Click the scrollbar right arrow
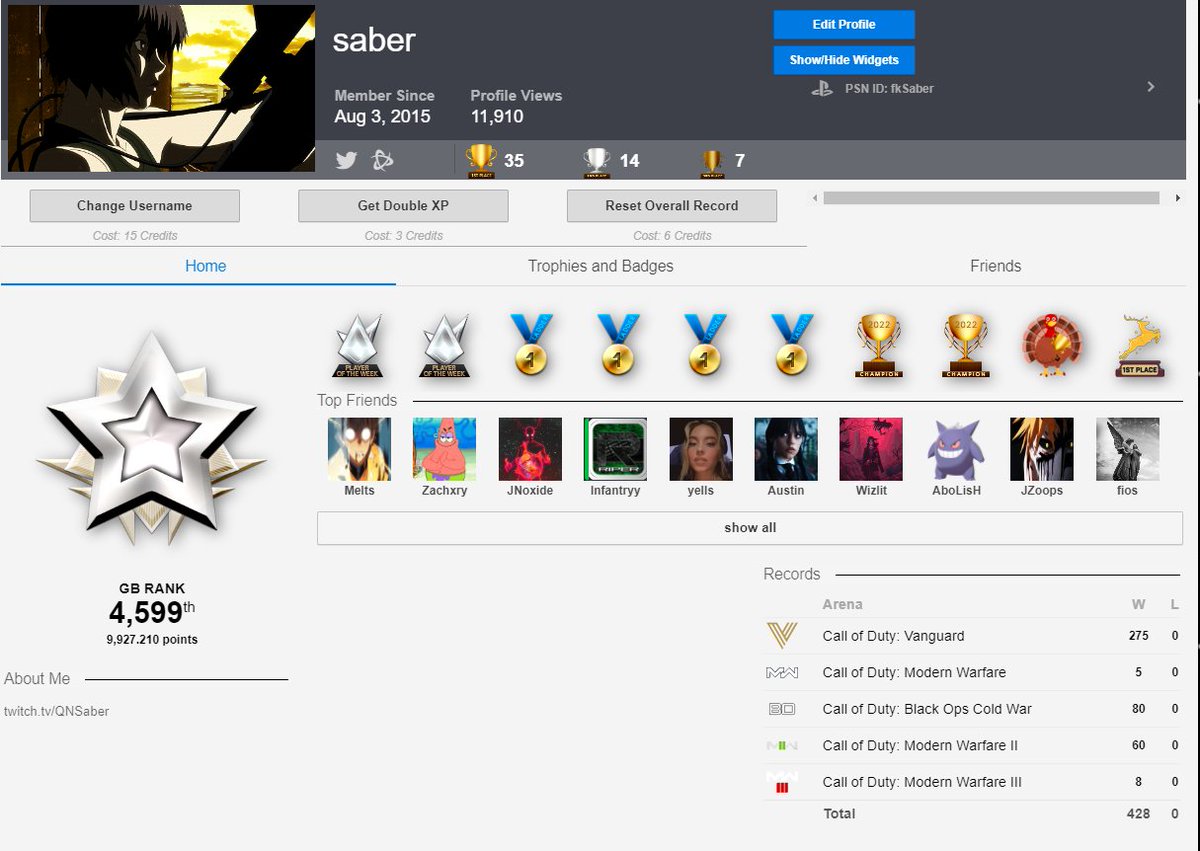 tap(1177, 198)
